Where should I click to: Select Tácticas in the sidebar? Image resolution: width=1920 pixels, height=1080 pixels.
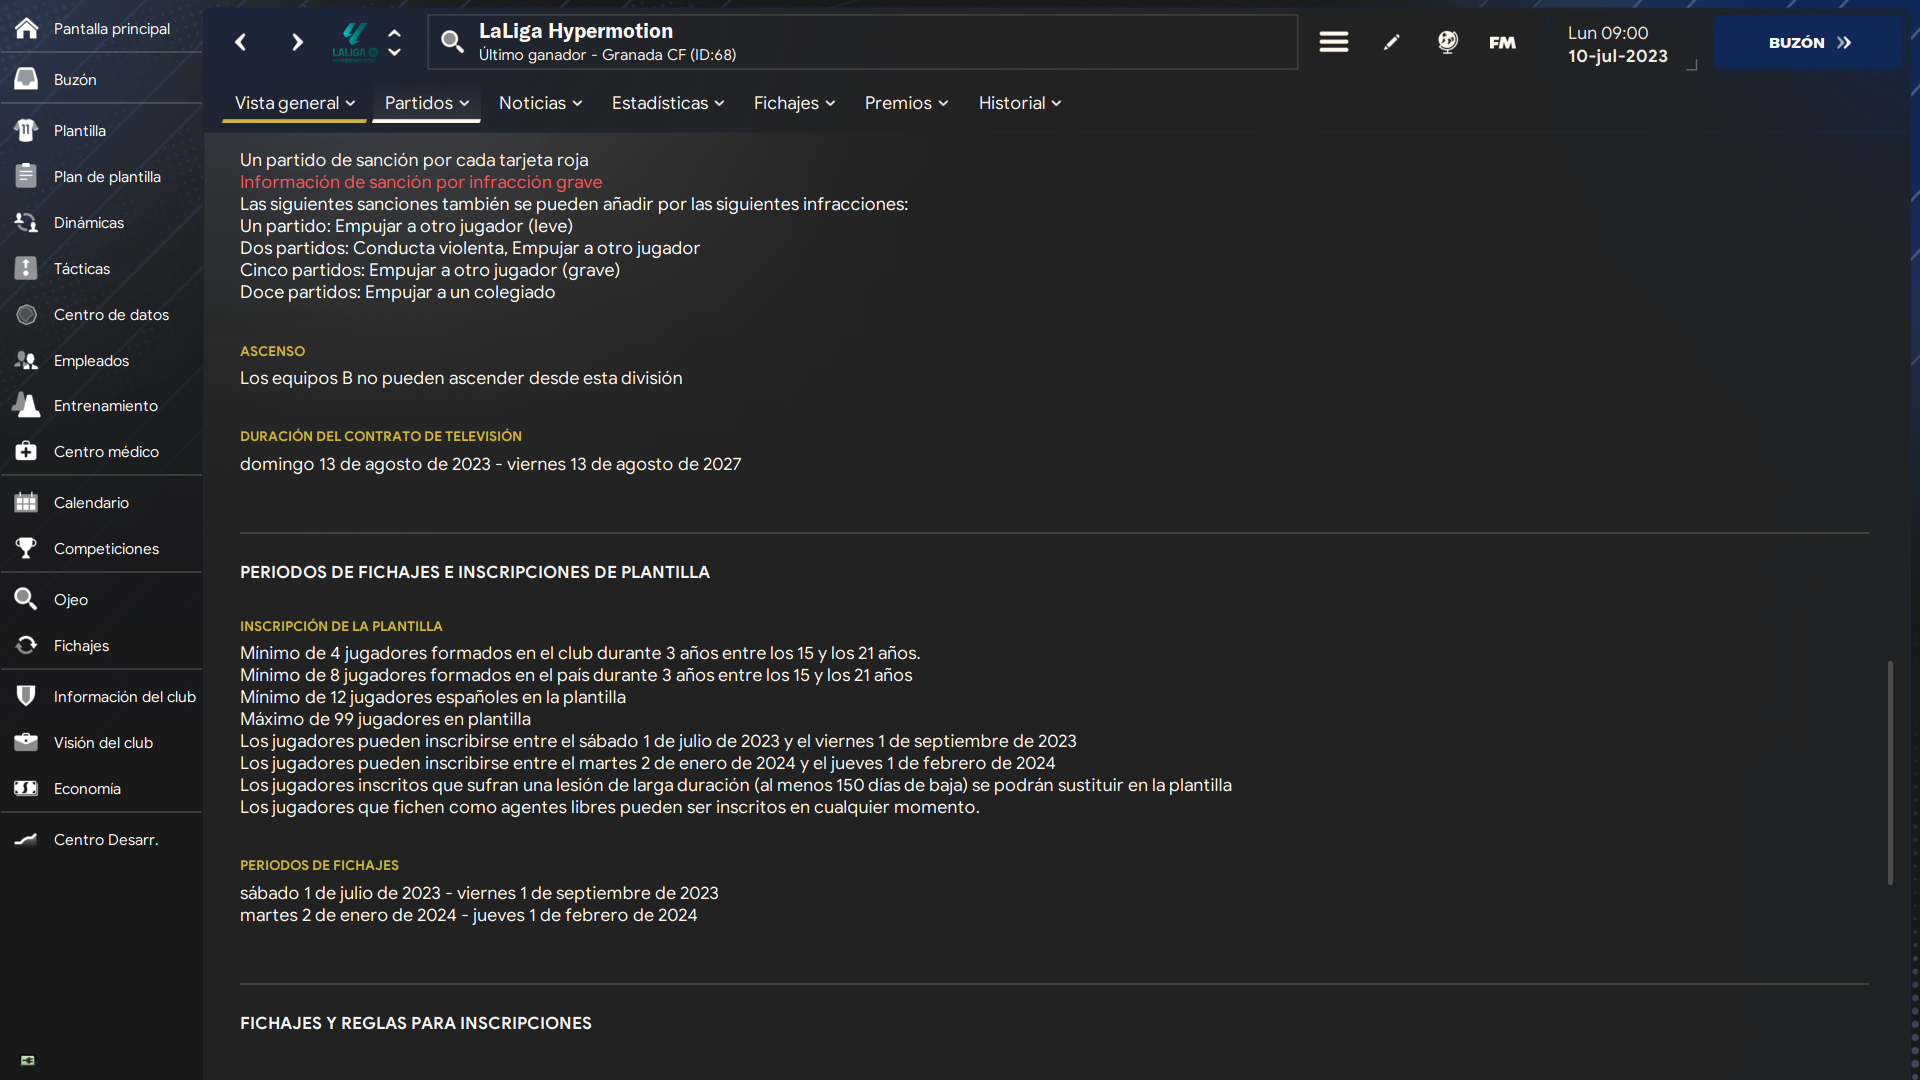[x=82, y=268]
